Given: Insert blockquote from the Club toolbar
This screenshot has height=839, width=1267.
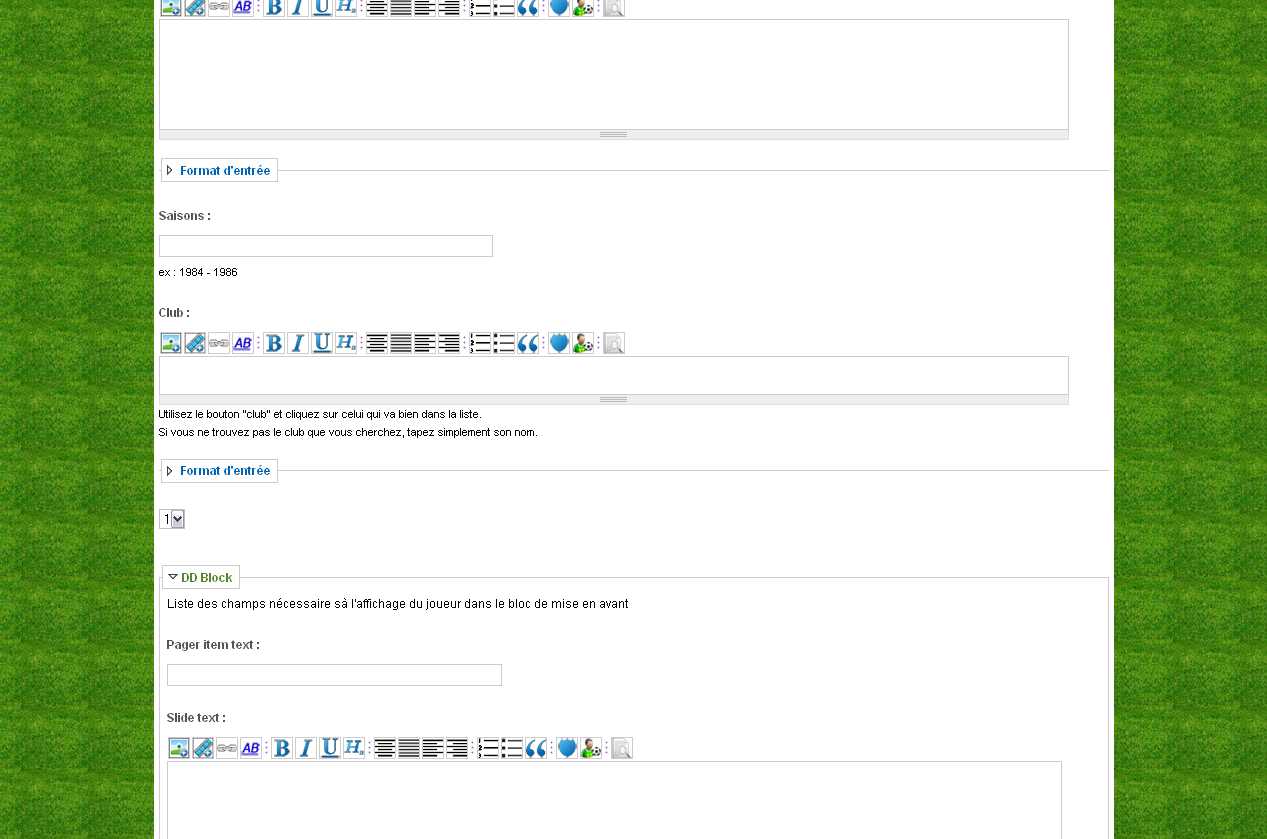Looking at the screenshot, I should (528, 343).
